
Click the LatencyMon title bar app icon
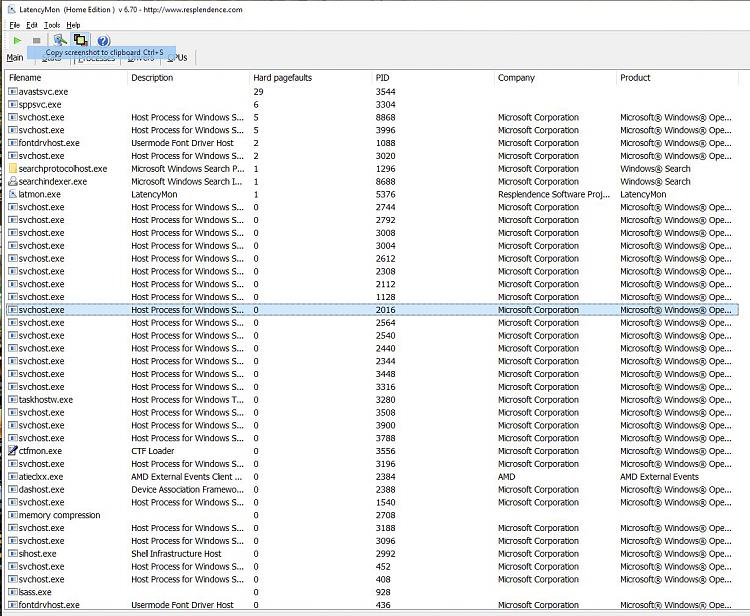[11, 9]
